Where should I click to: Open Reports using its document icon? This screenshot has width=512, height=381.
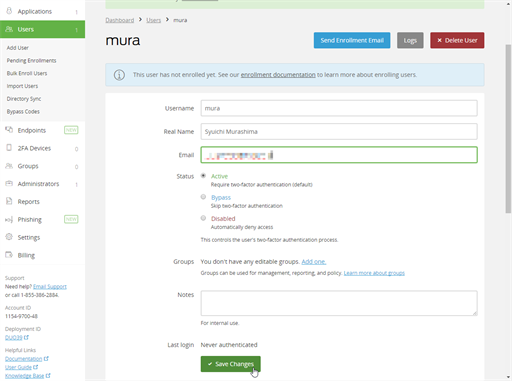9,201
